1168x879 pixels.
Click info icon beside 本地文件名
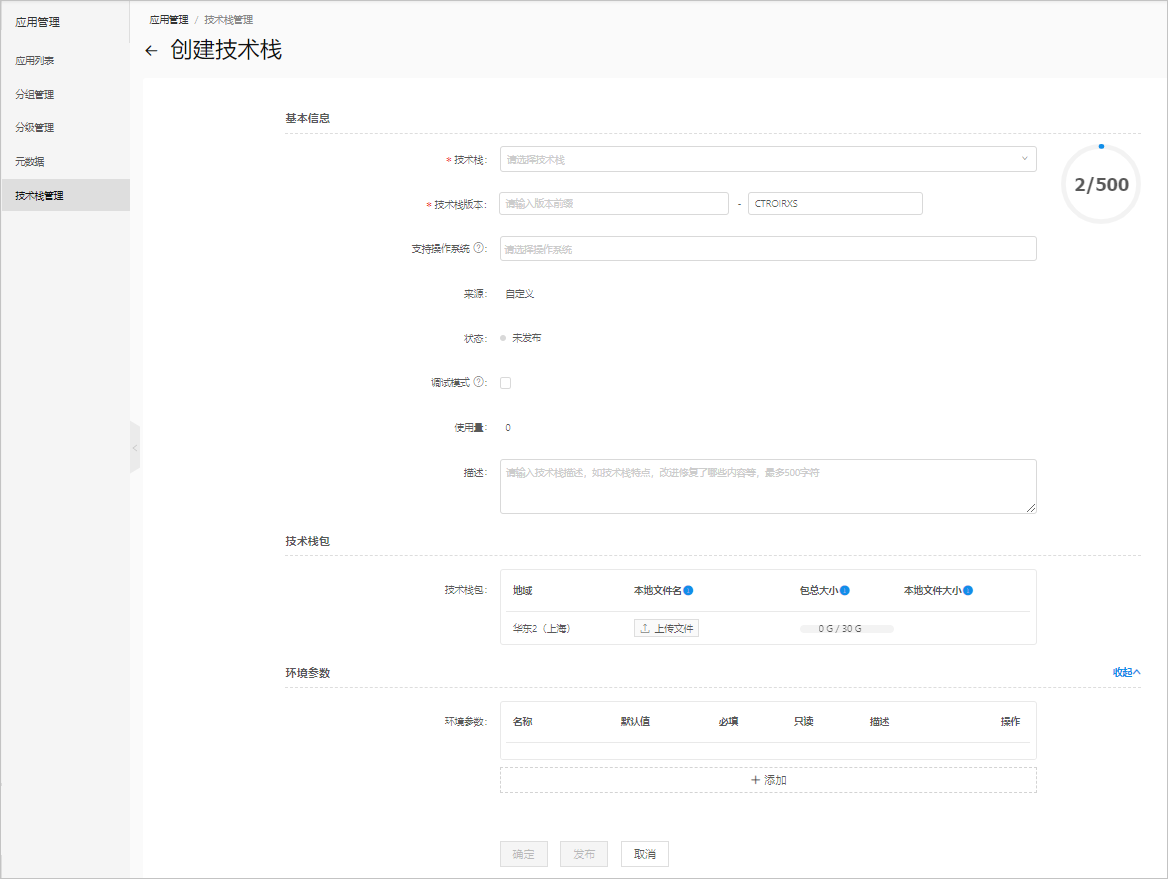coord(688,591)
